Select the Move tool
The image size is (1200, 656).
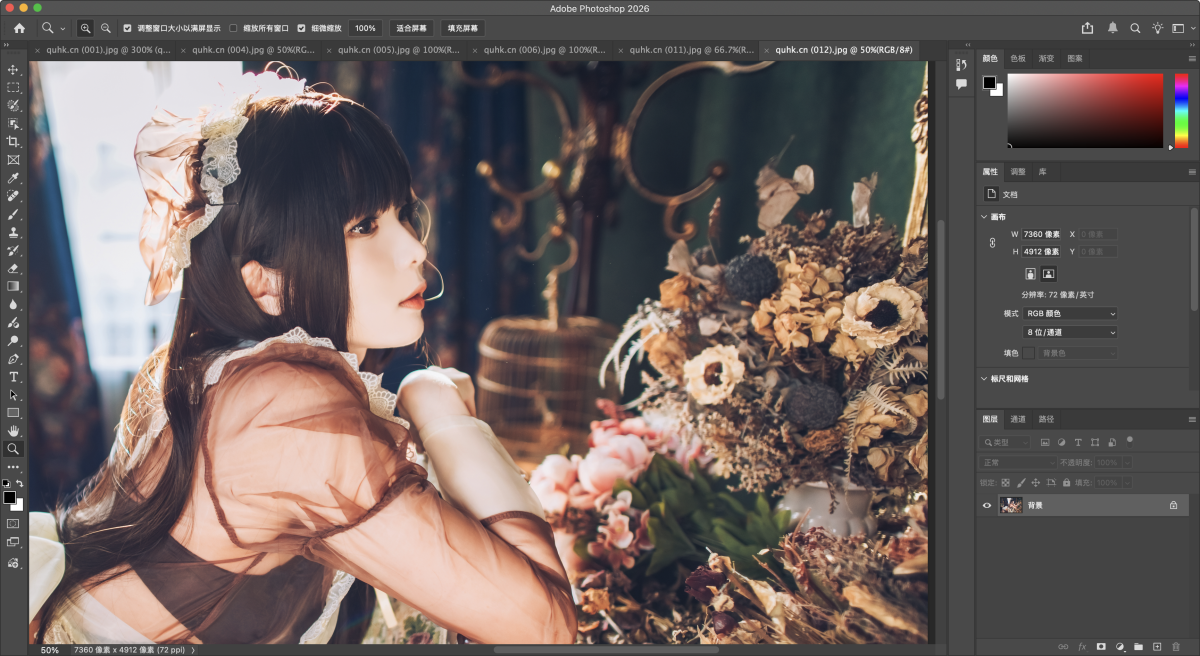pos(14,70)
